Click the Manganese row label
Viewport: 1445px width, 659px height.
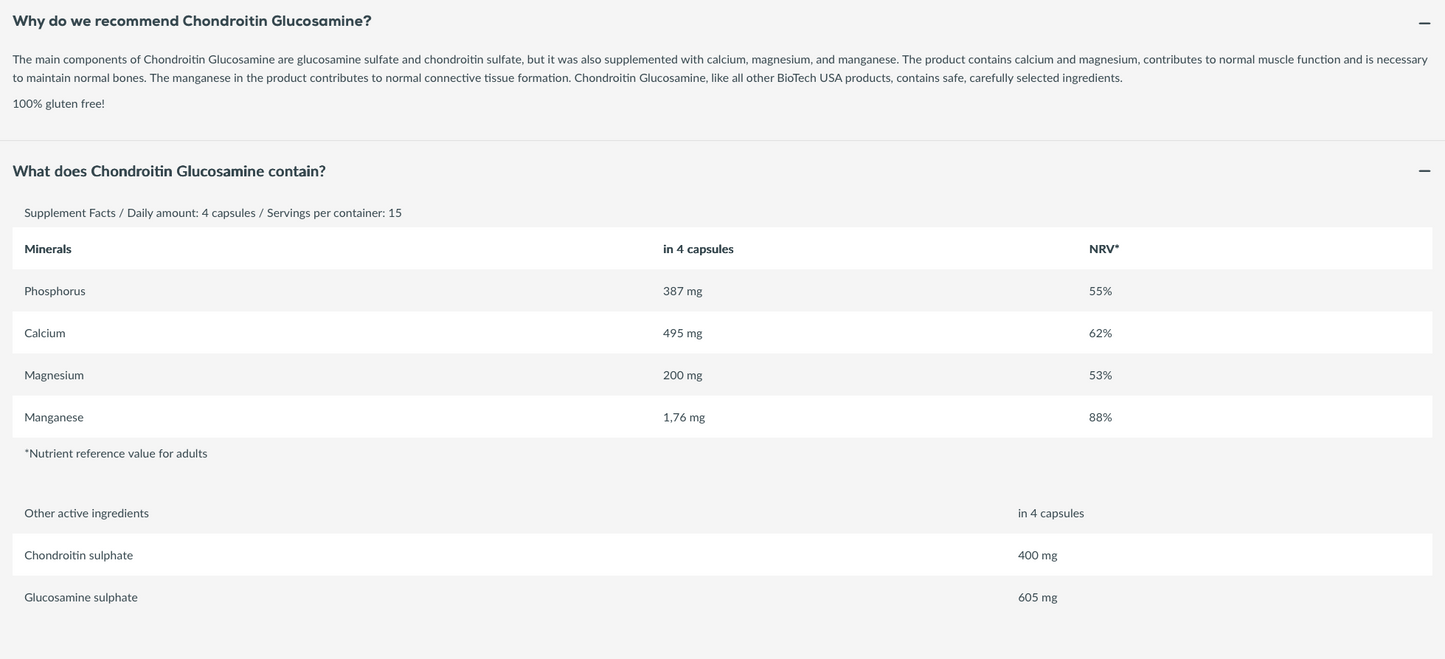54,417
